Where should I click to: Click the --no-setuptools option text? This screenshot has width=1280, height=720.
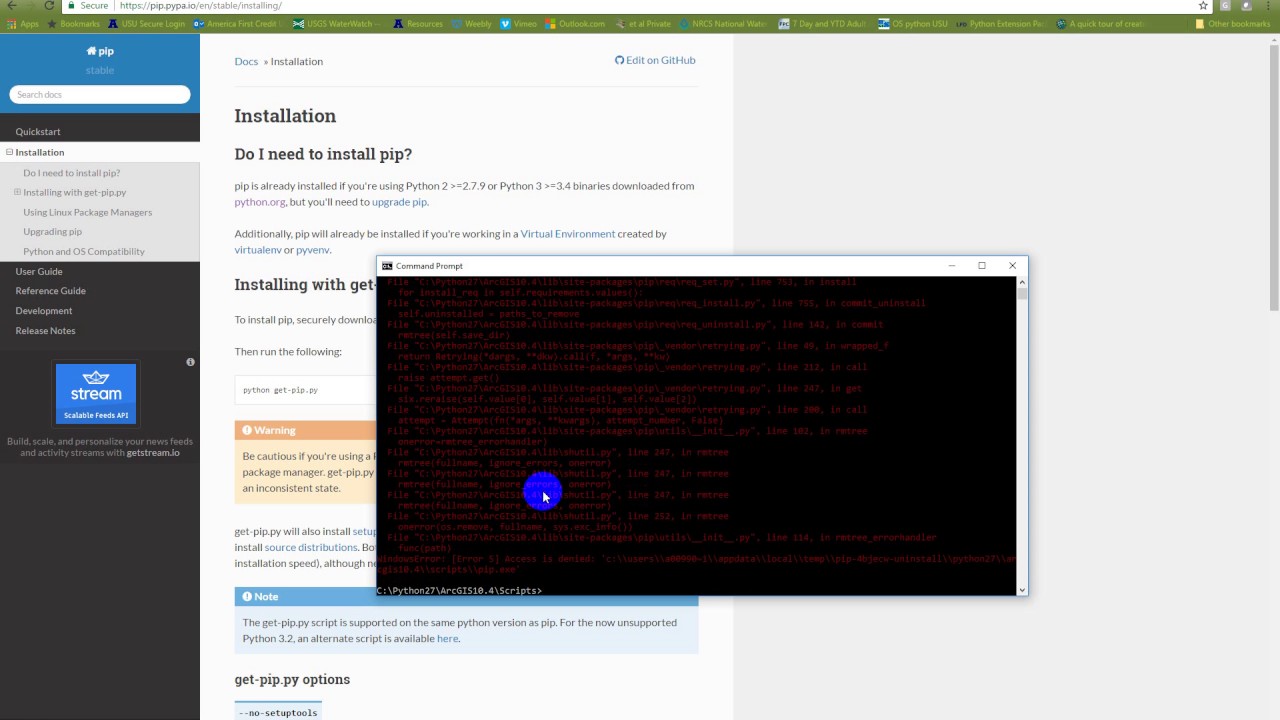pyautogui.click(x=280, y=713)
